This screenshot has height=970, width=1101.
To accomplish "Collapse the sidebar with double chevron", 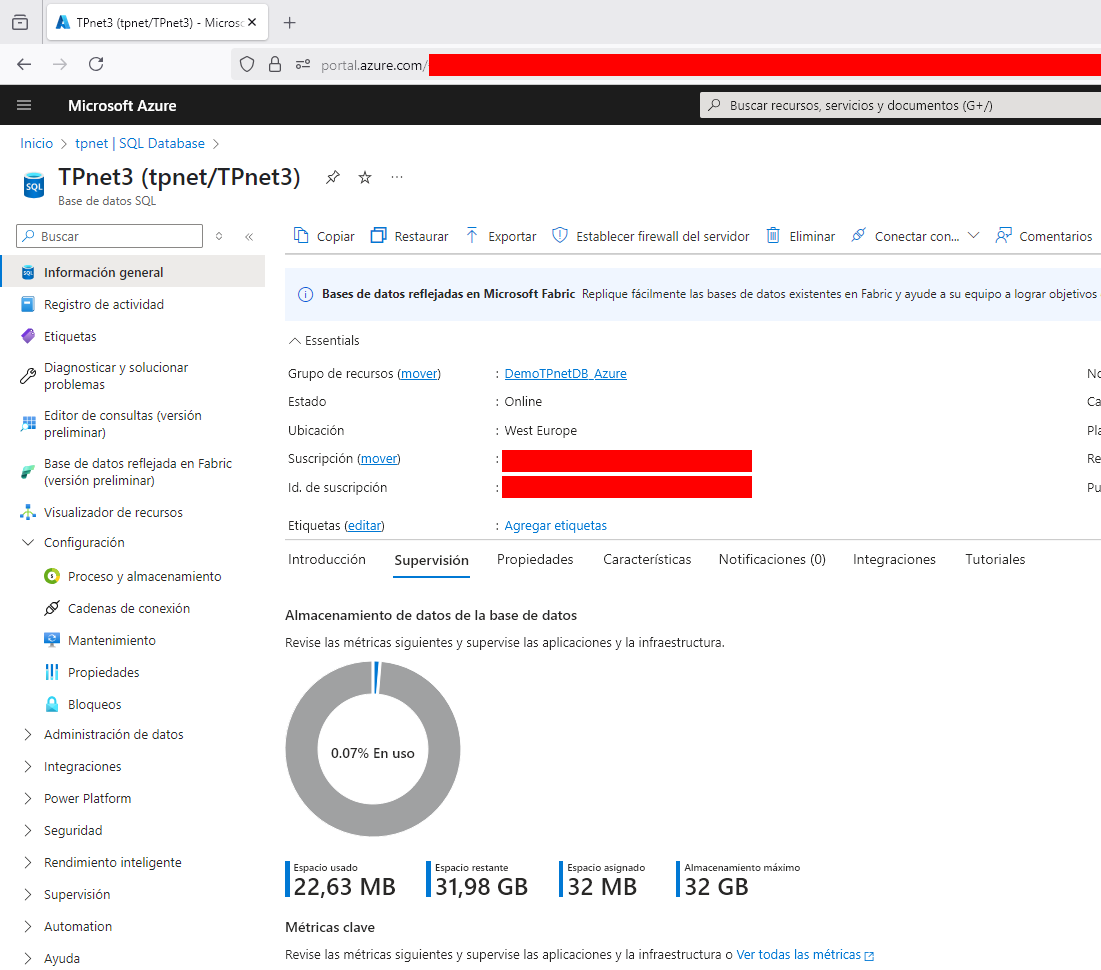I will point(249,237).
